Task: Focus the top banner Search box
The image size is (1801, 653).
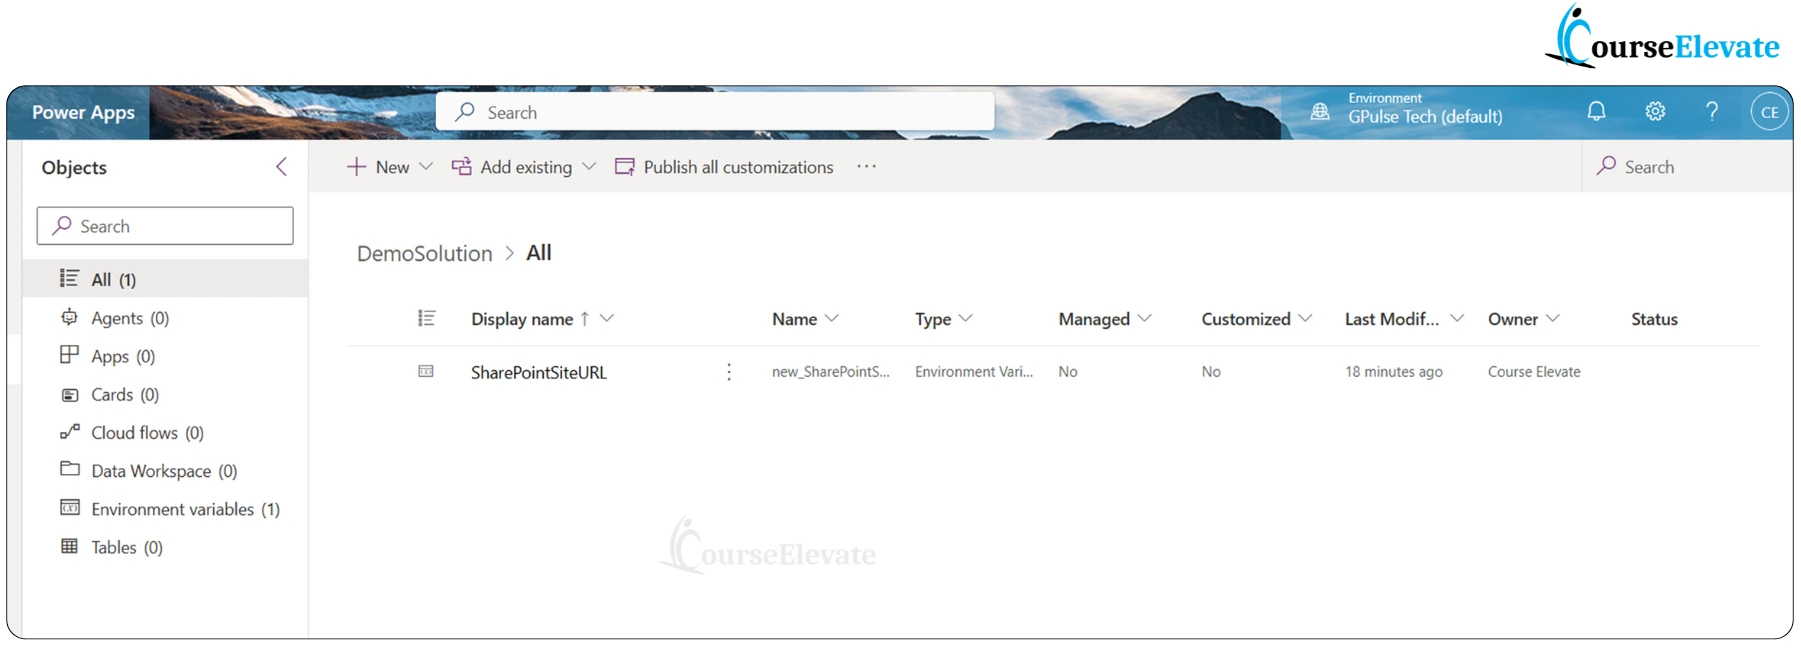Action: coord(715,112)
